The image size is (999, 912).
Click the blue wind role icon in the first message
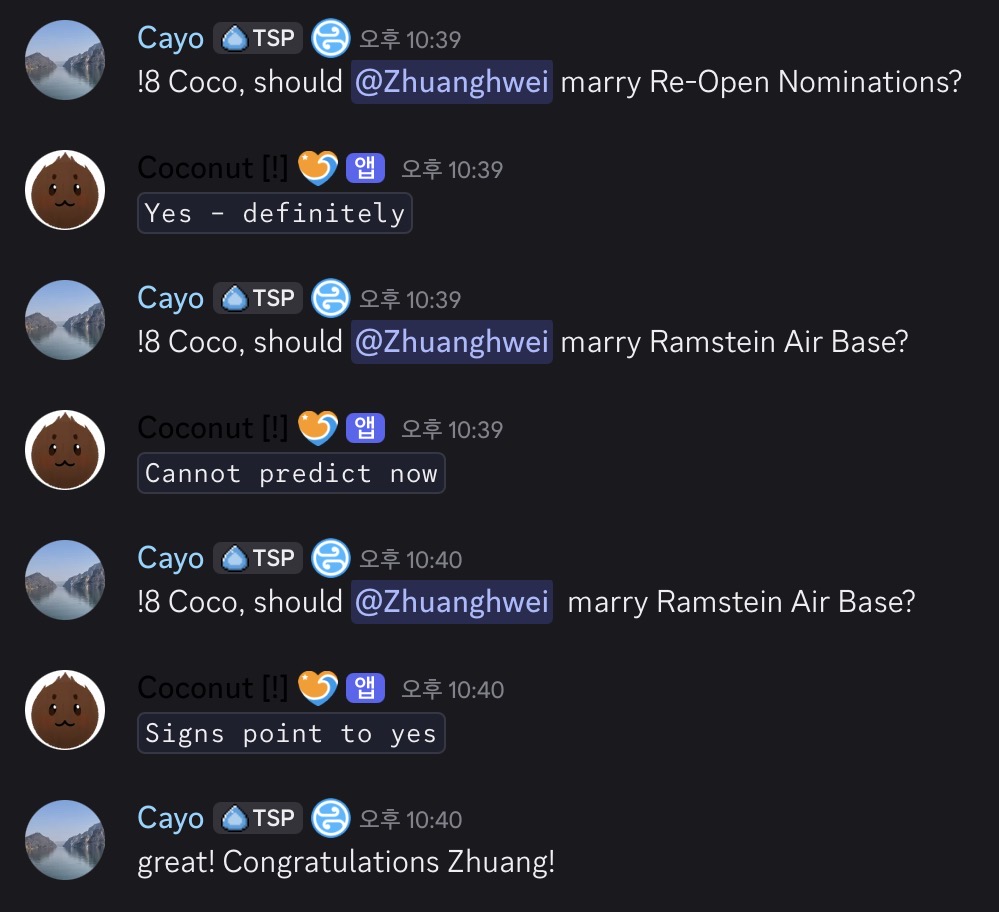[x=331, y=38]
